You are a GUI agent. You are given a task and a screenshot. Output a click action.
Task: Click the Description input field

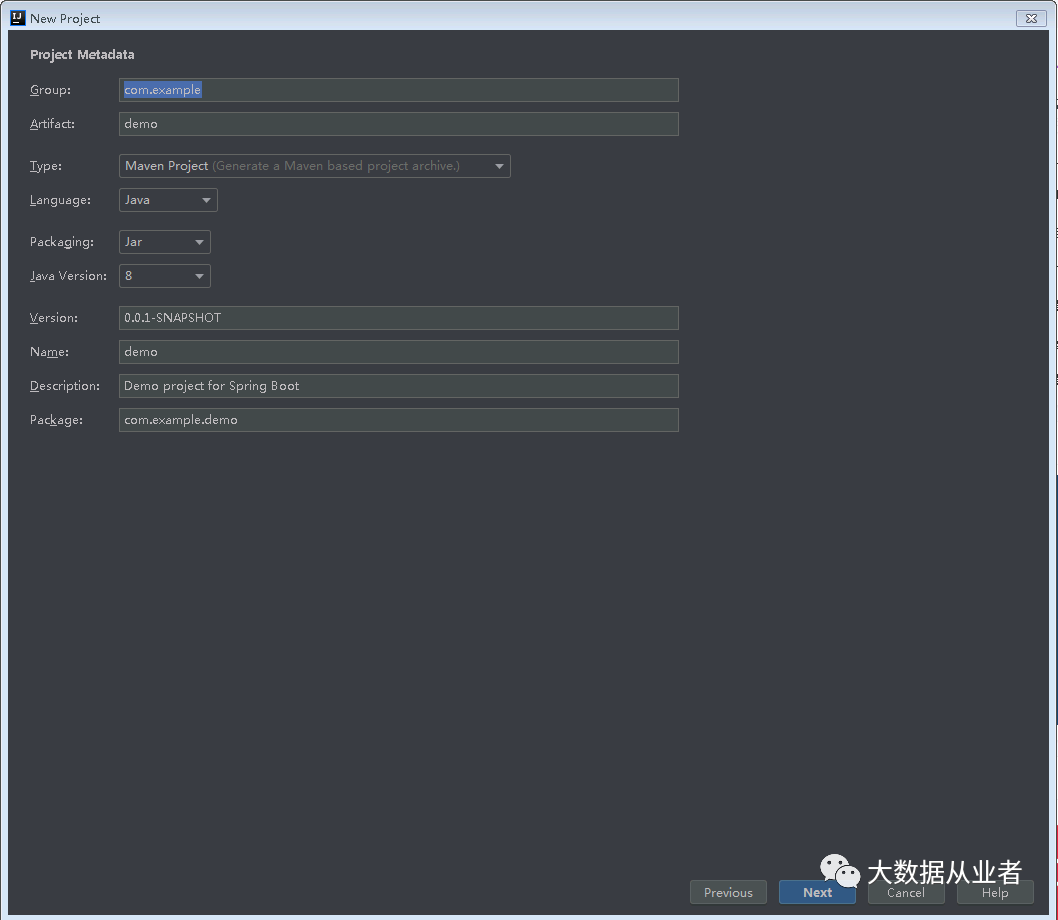[x=399, y=385]
